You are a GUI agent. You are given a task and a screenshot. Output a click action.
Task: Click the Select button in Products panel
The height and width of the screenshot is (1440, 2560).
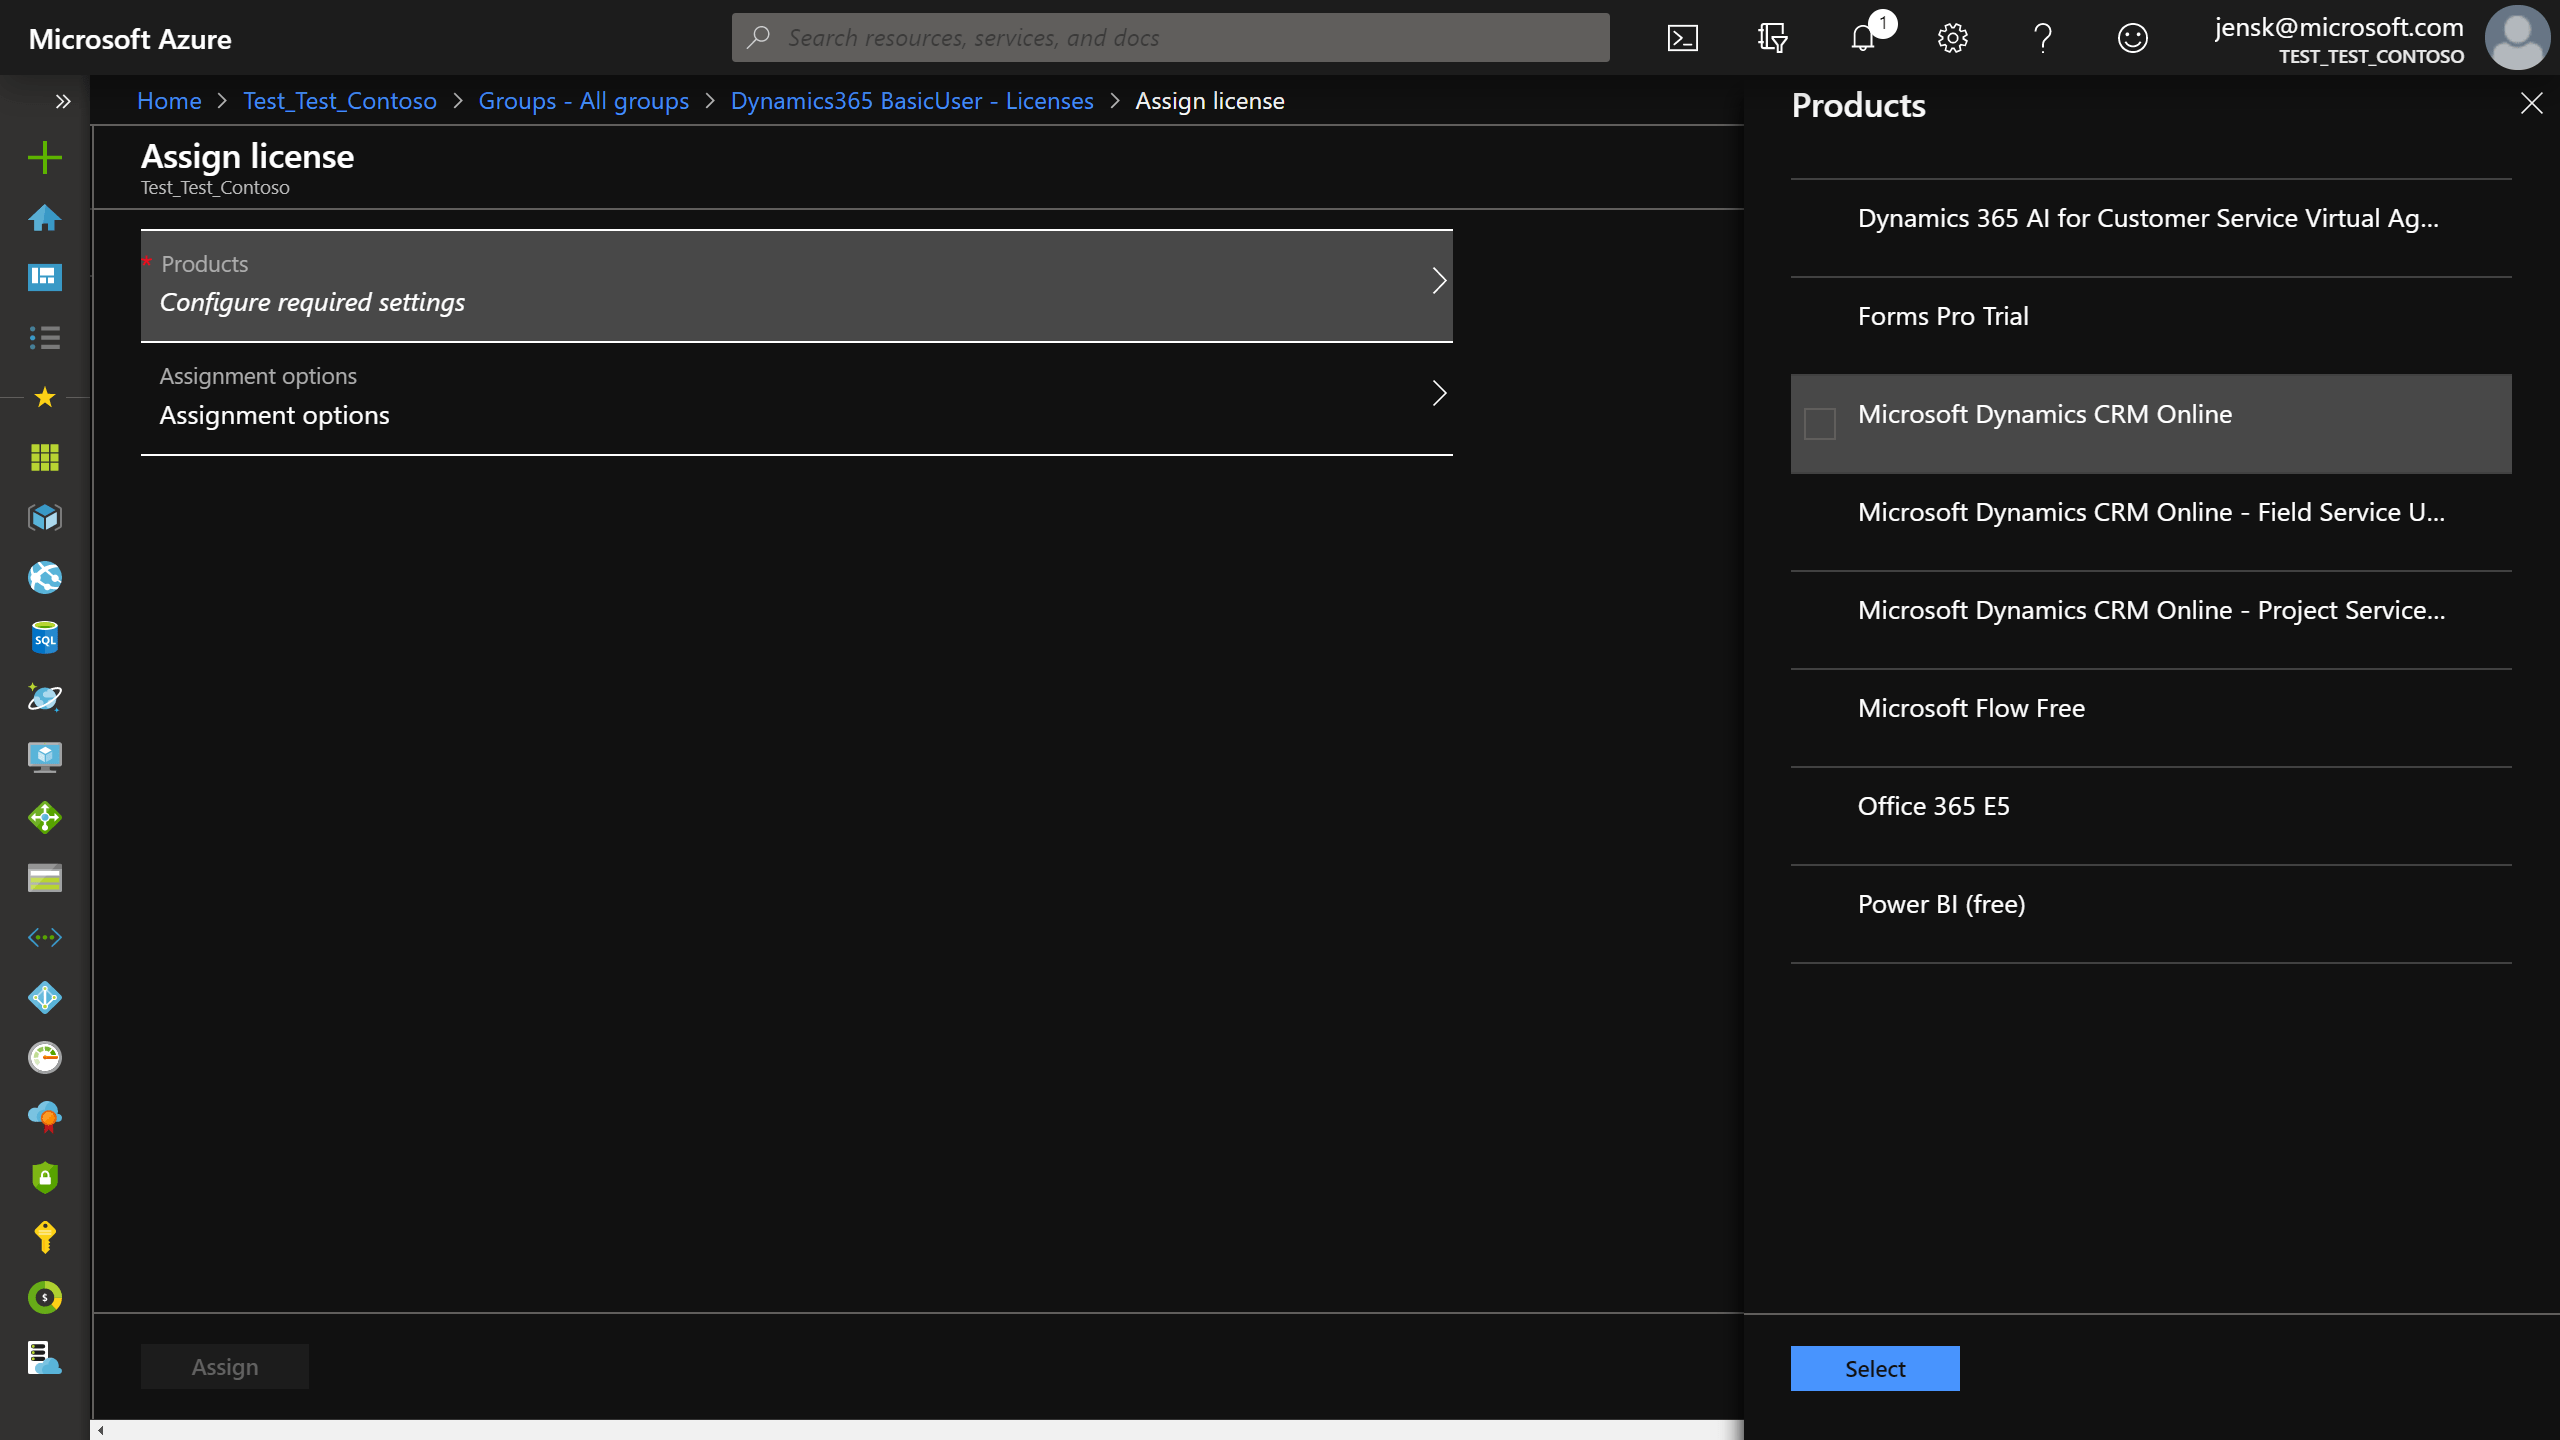pos(1875,1368)
